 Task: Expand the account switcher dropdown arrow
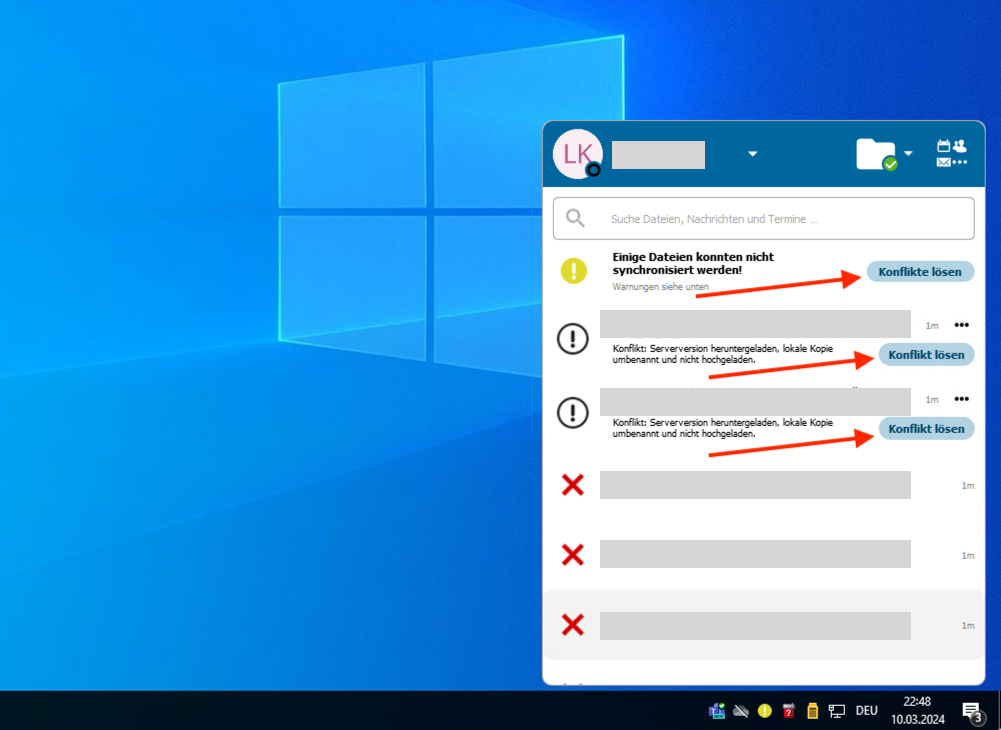(753, 154)
